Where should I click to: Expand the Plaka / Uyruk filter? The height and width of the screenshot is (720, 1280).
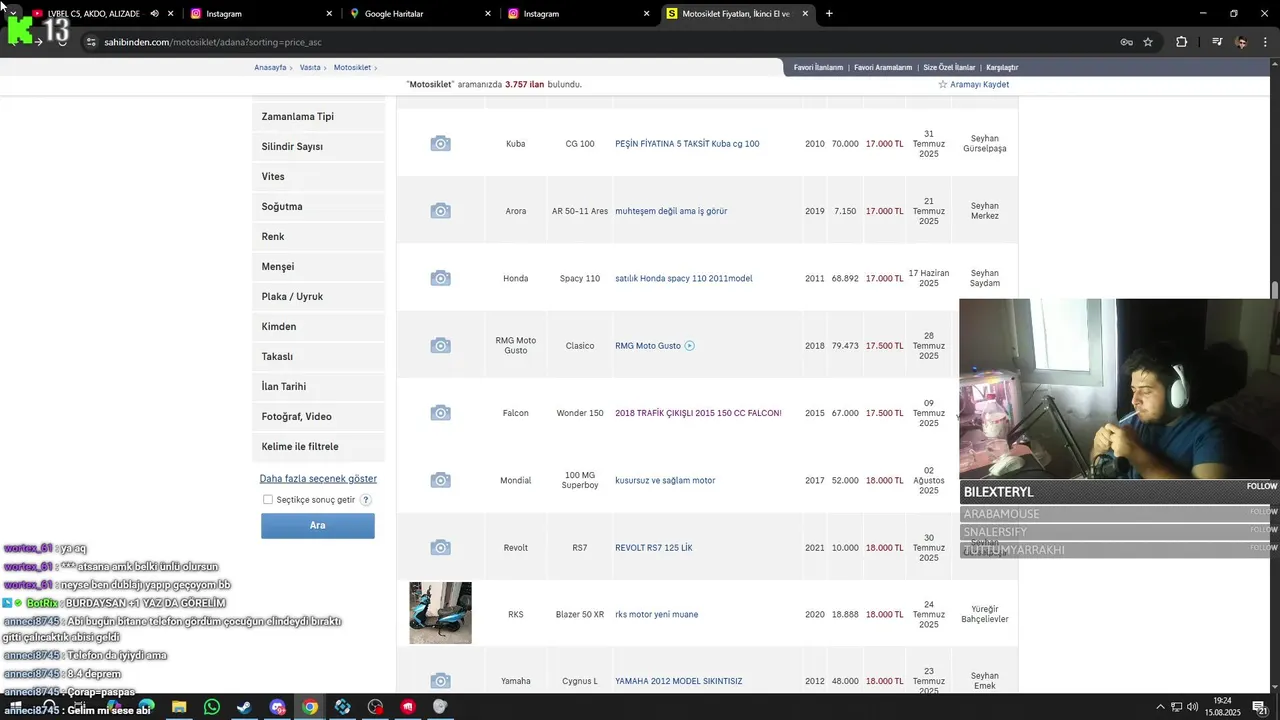coord(318,297)
